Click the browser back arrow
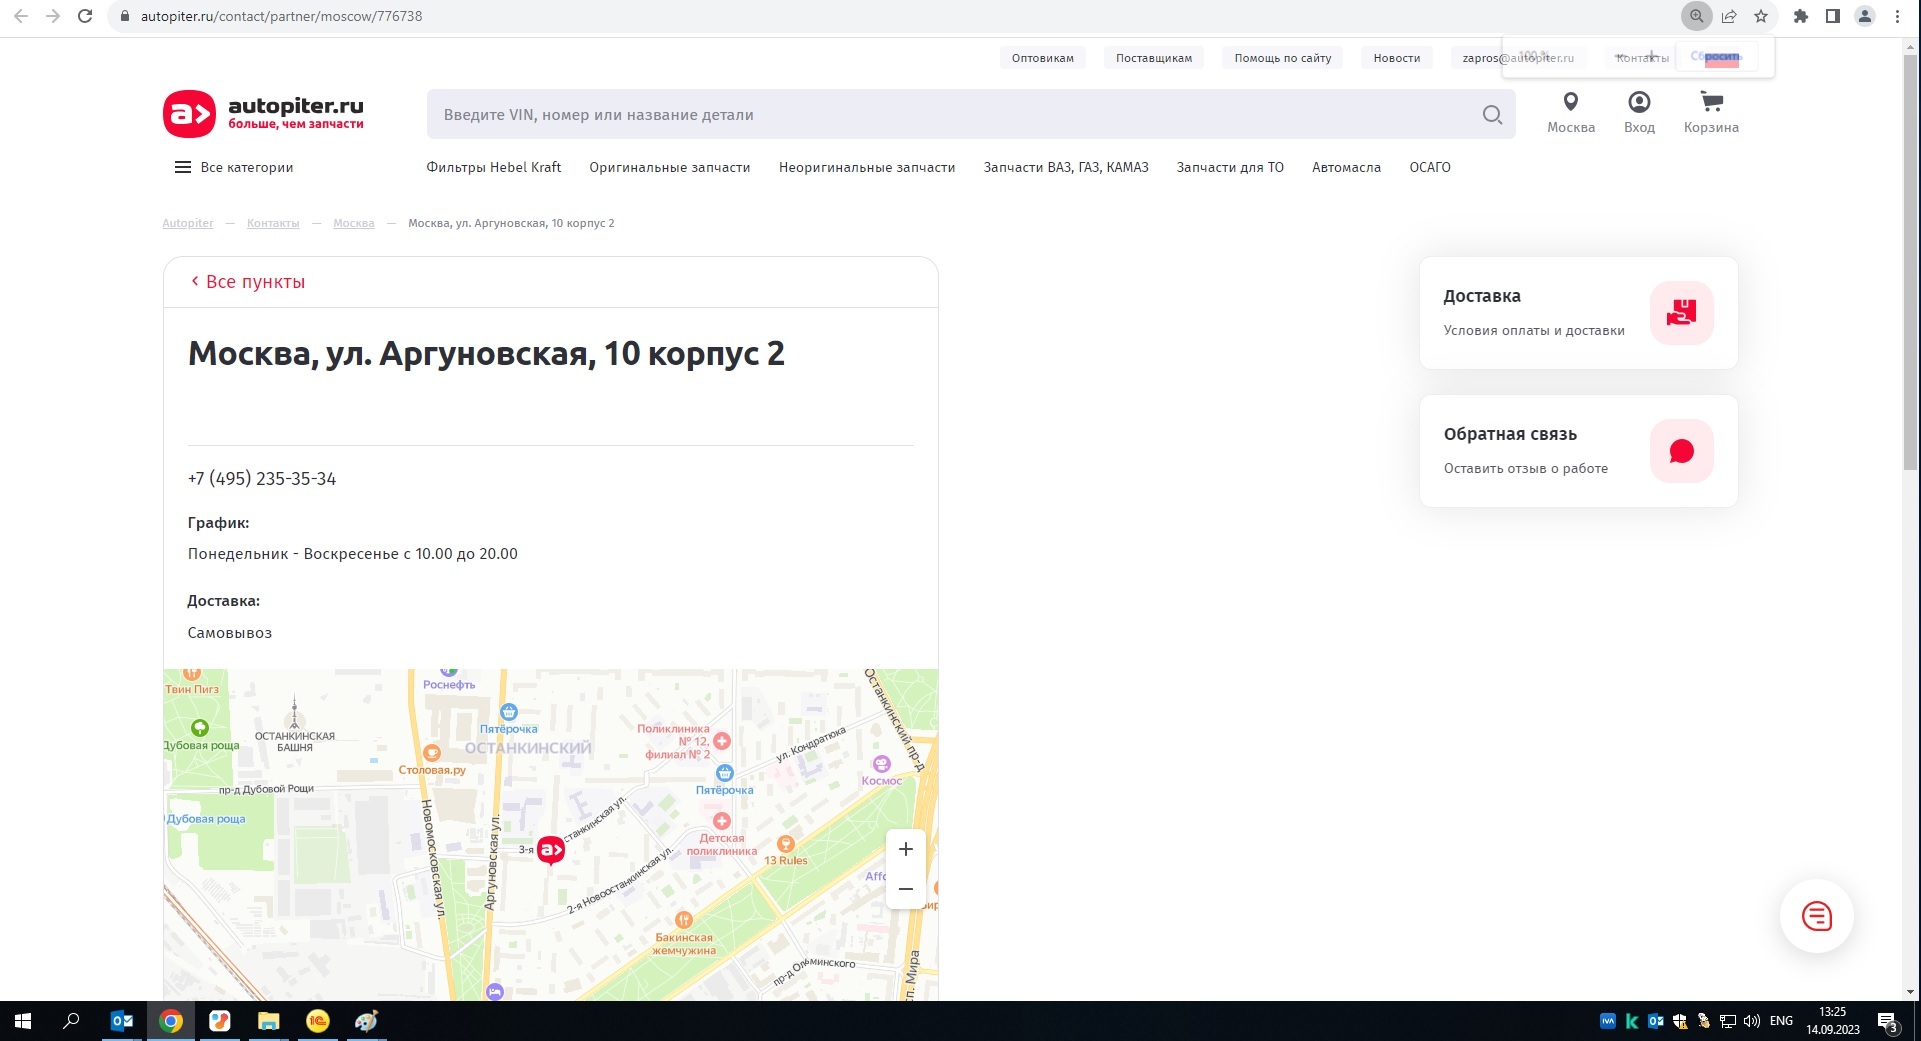This screenshot has width=1921, height=1041. coord(21,16)
